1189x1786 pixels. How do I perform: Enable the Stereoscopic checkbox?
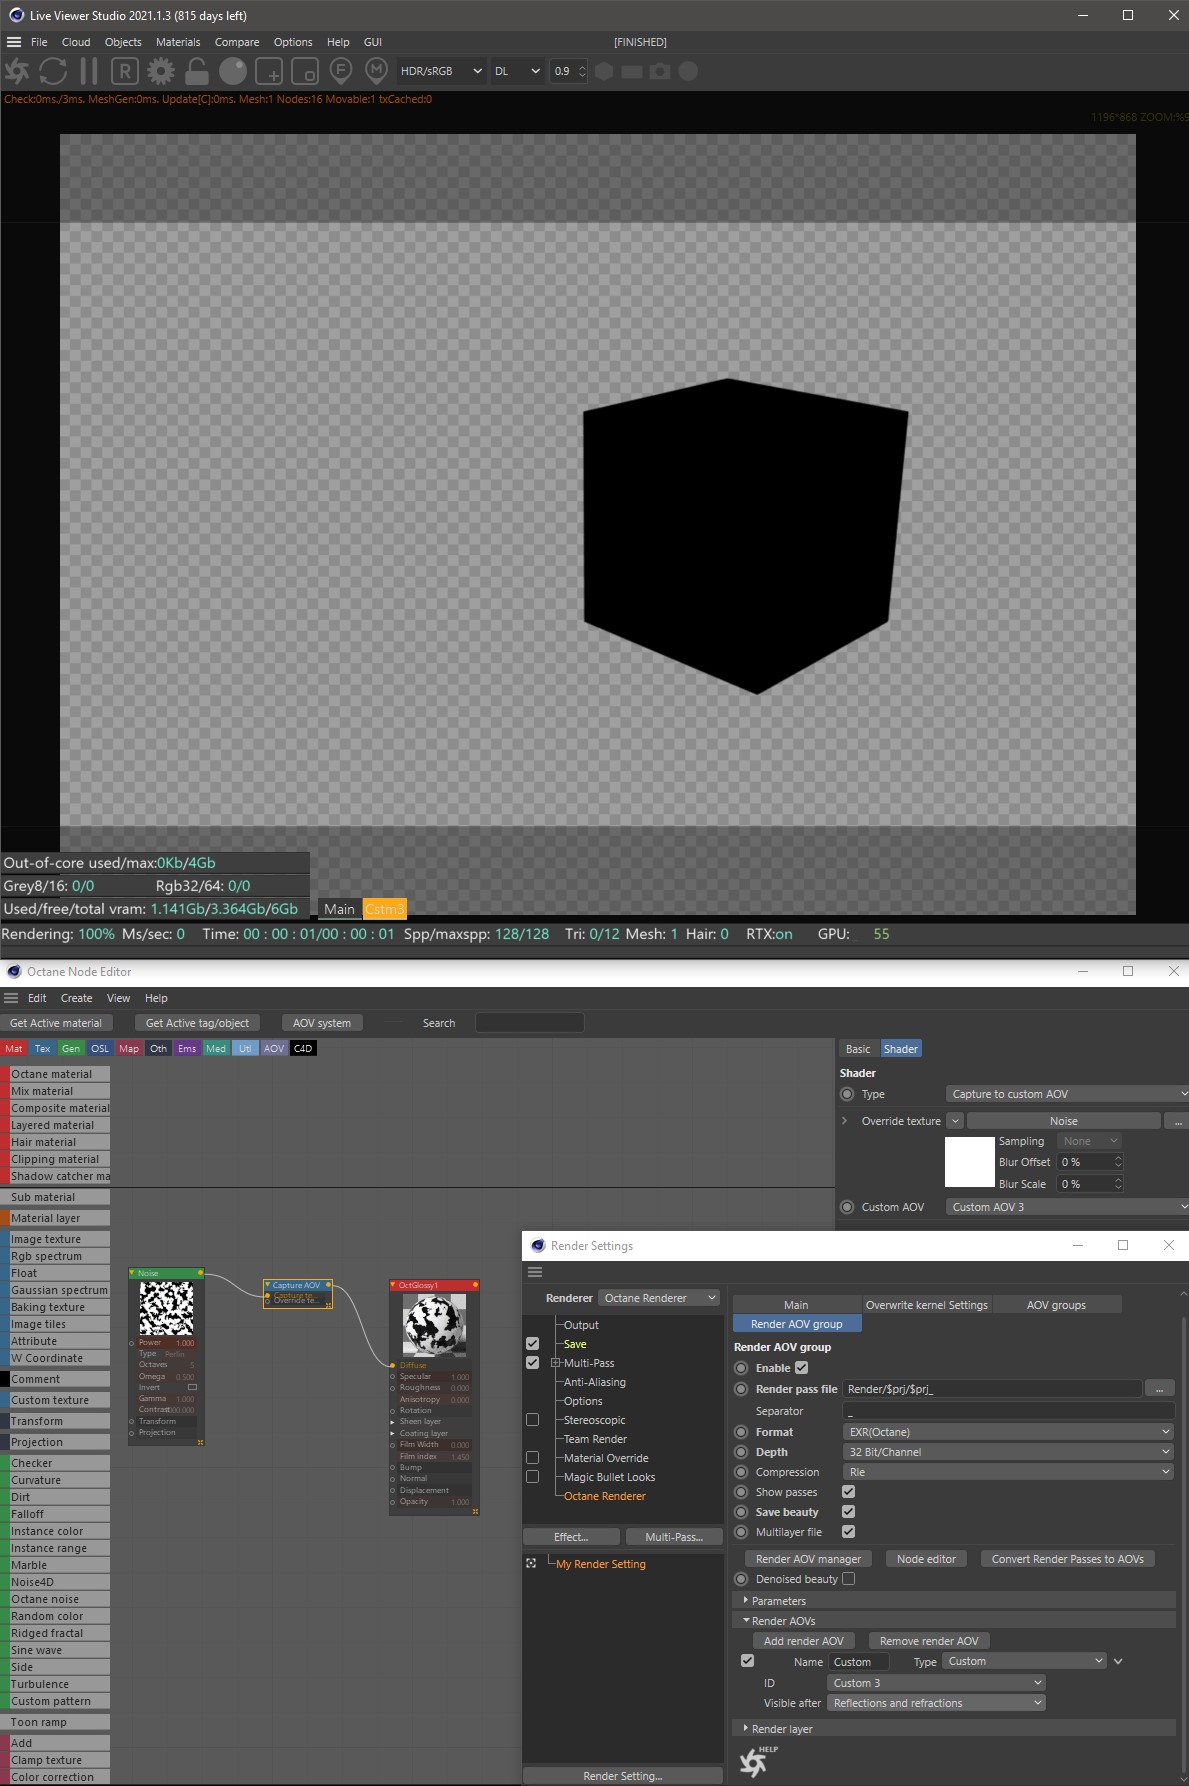click(532, 1419)
